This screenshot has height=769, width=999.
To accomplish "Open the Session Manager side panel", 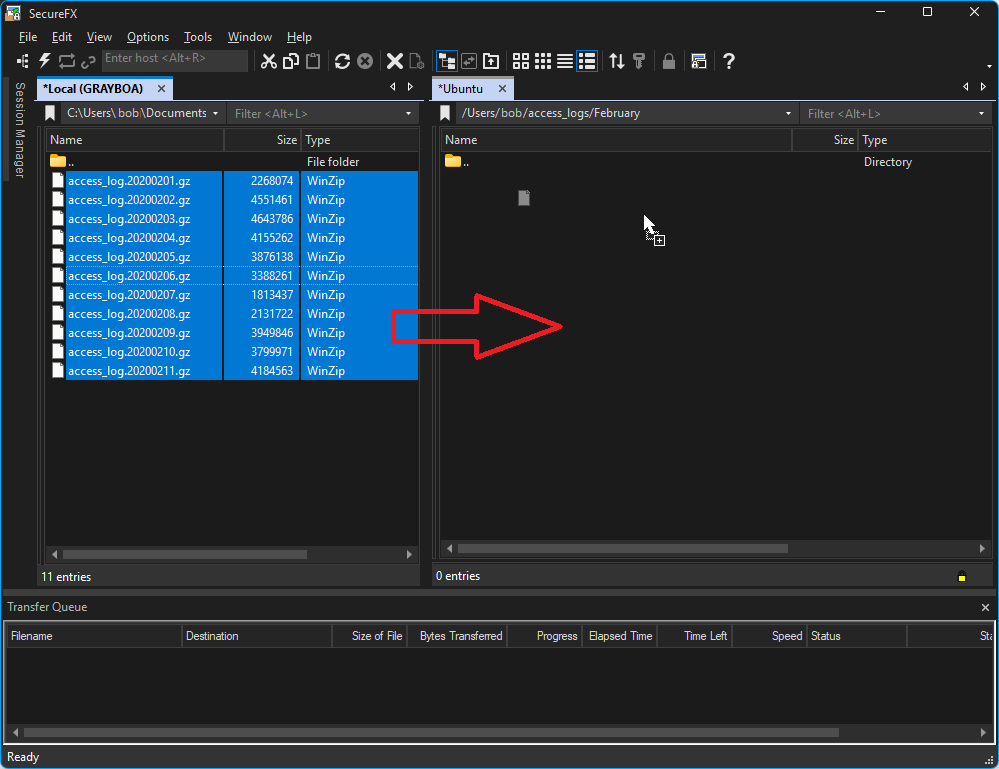I will point(18,130).
